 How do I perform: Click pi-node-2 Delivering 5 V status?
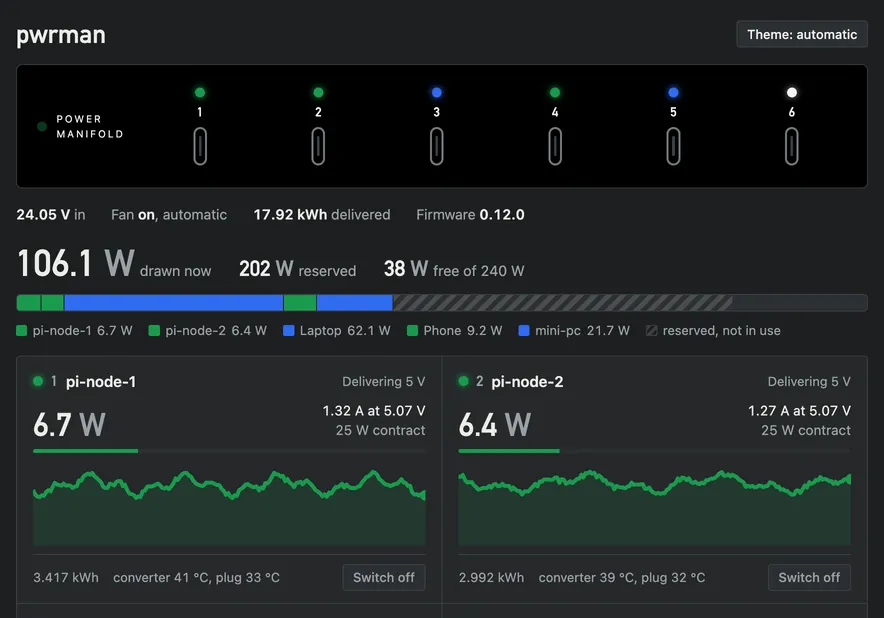[810, 382]
